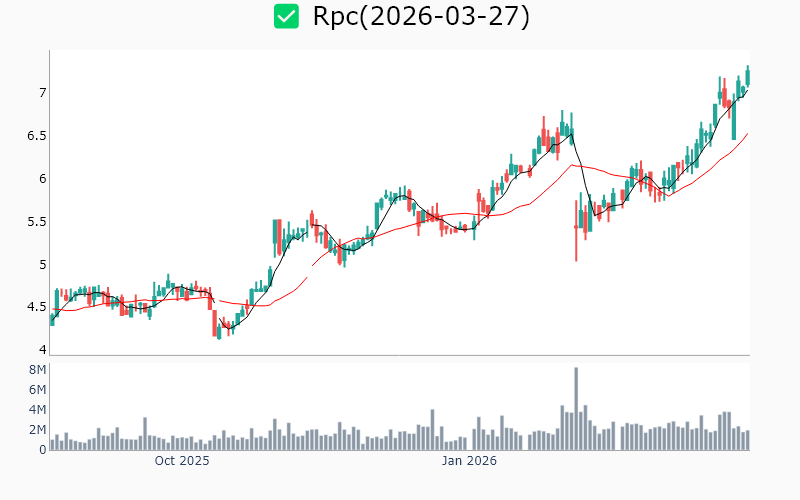Click the 5.5 price axis label
This screenshot has width=800, height=500.
pos(36,222)
